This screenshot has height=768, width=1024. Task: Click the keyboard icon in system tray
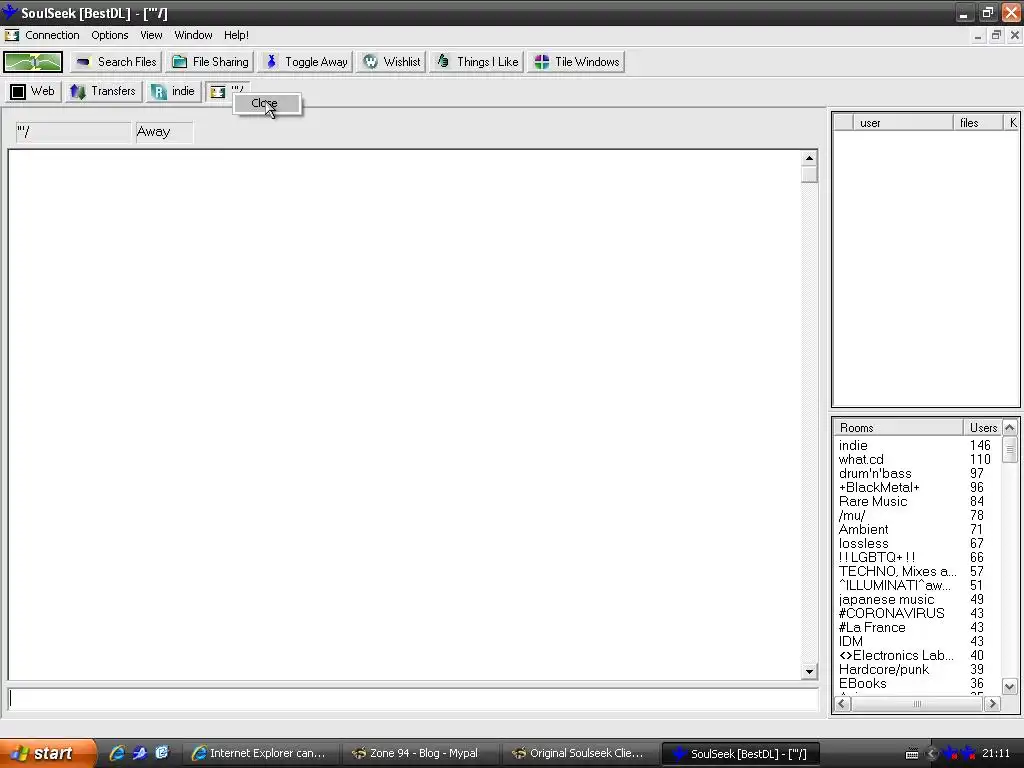click(x=912, y=754)
